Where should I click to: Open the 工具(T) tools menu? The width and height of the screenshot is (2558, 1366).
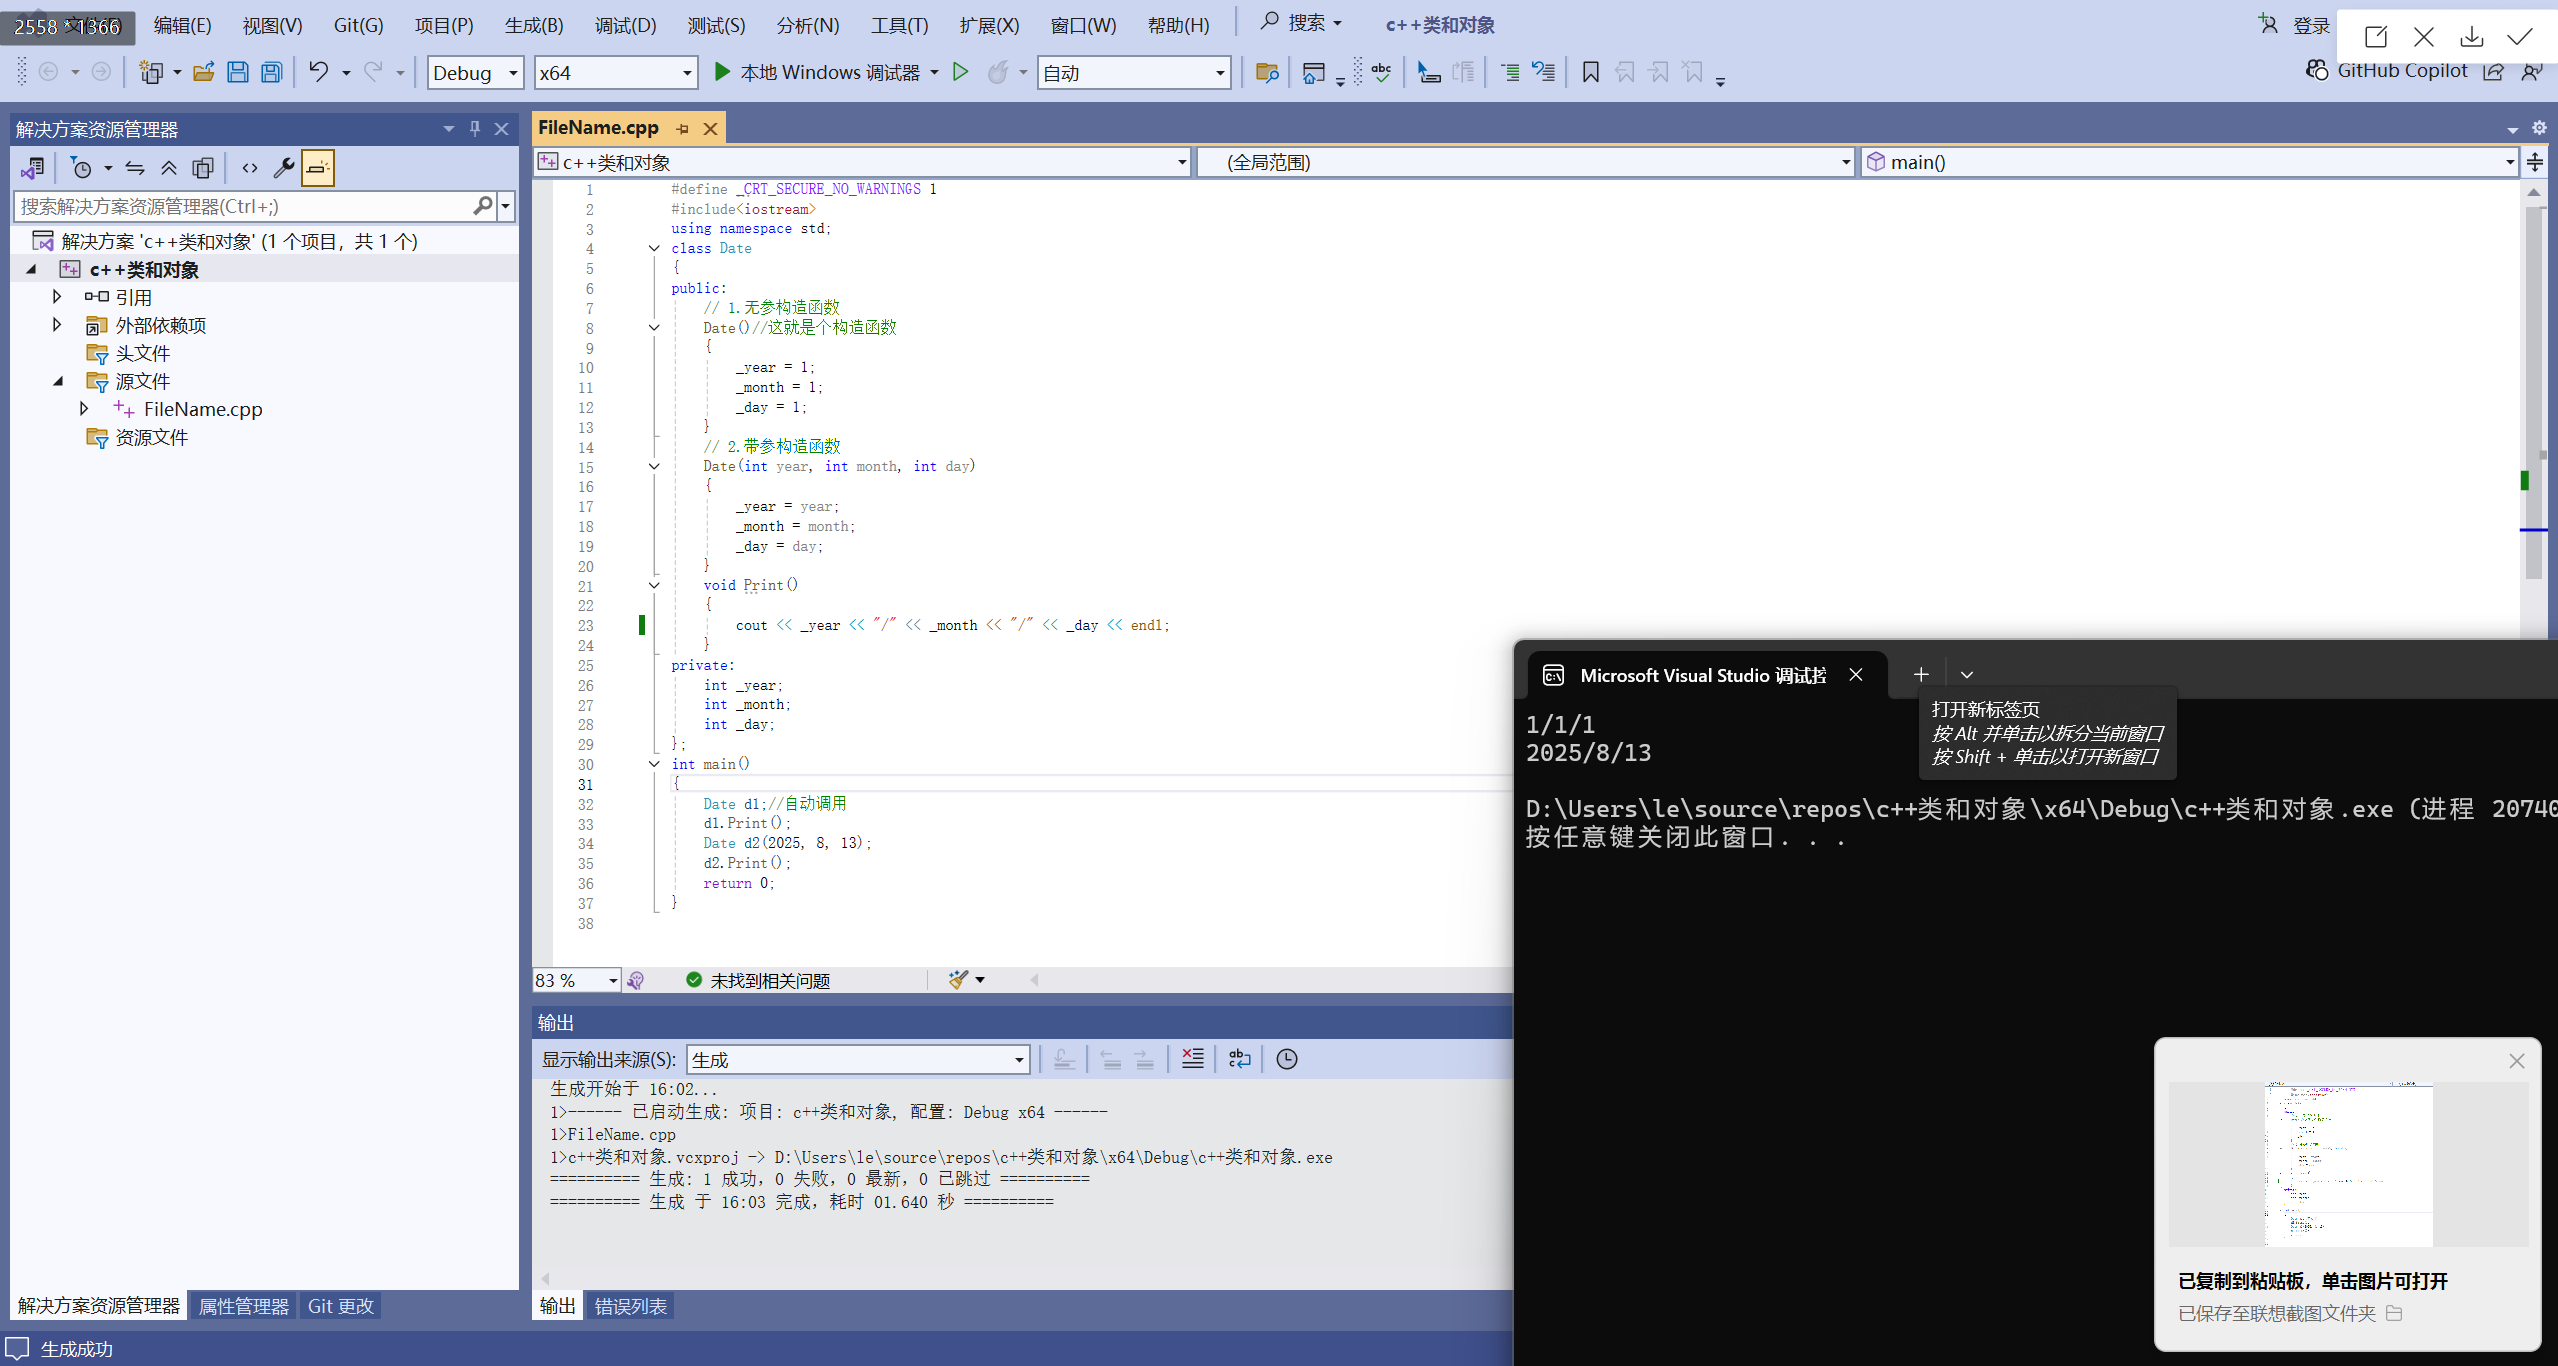[x=899, y=25]
